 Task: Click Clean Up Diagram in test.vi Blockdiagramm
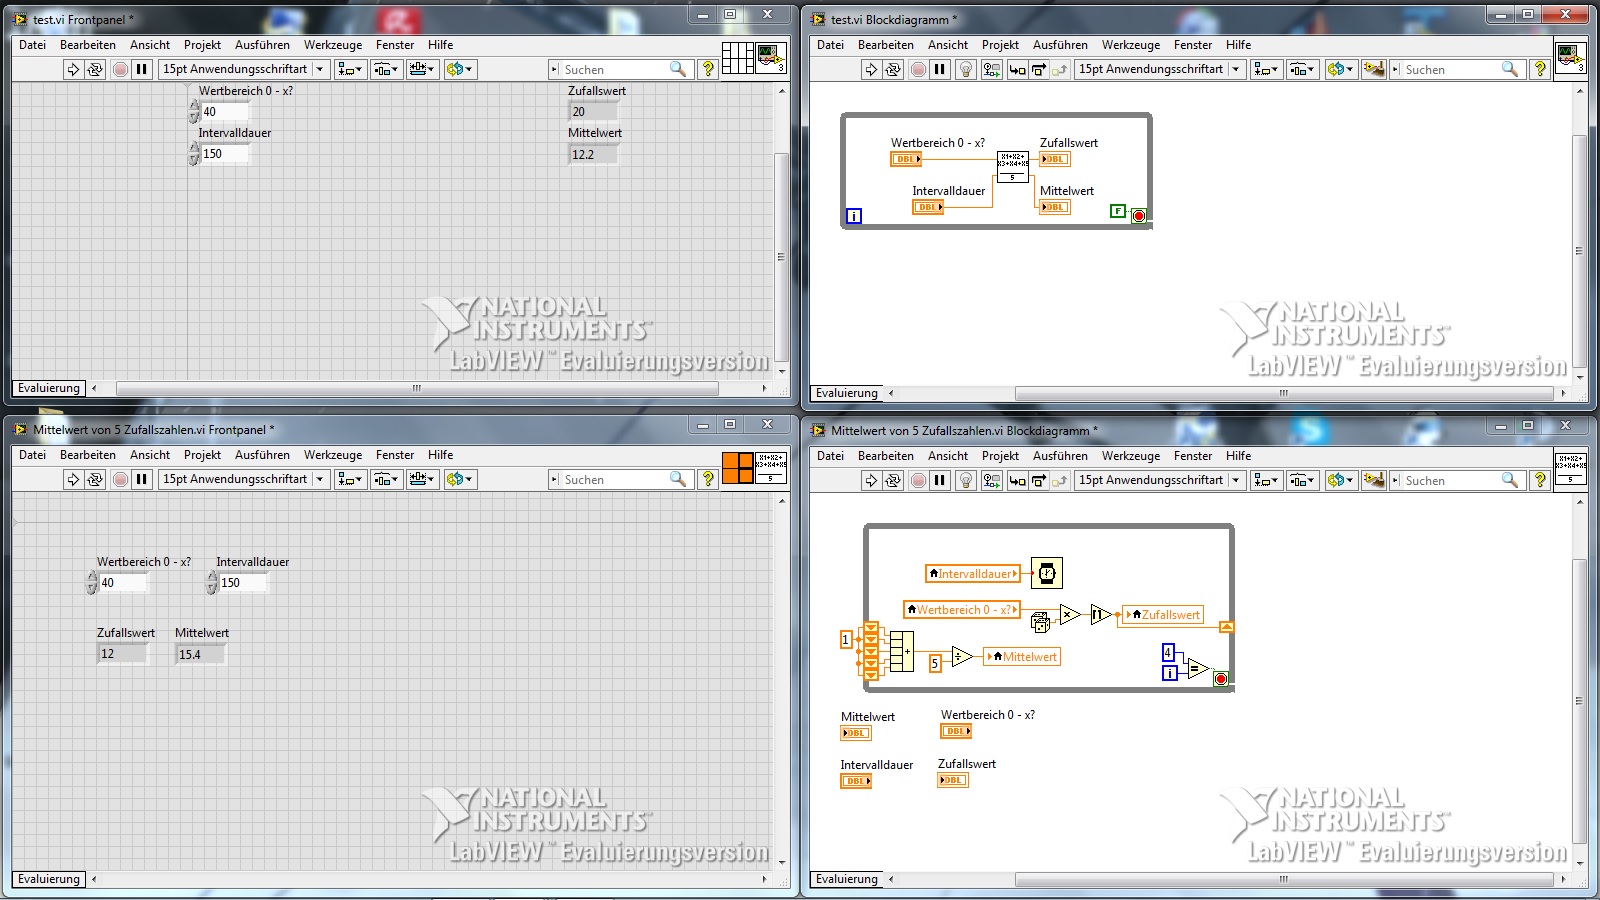point(1374,69)
